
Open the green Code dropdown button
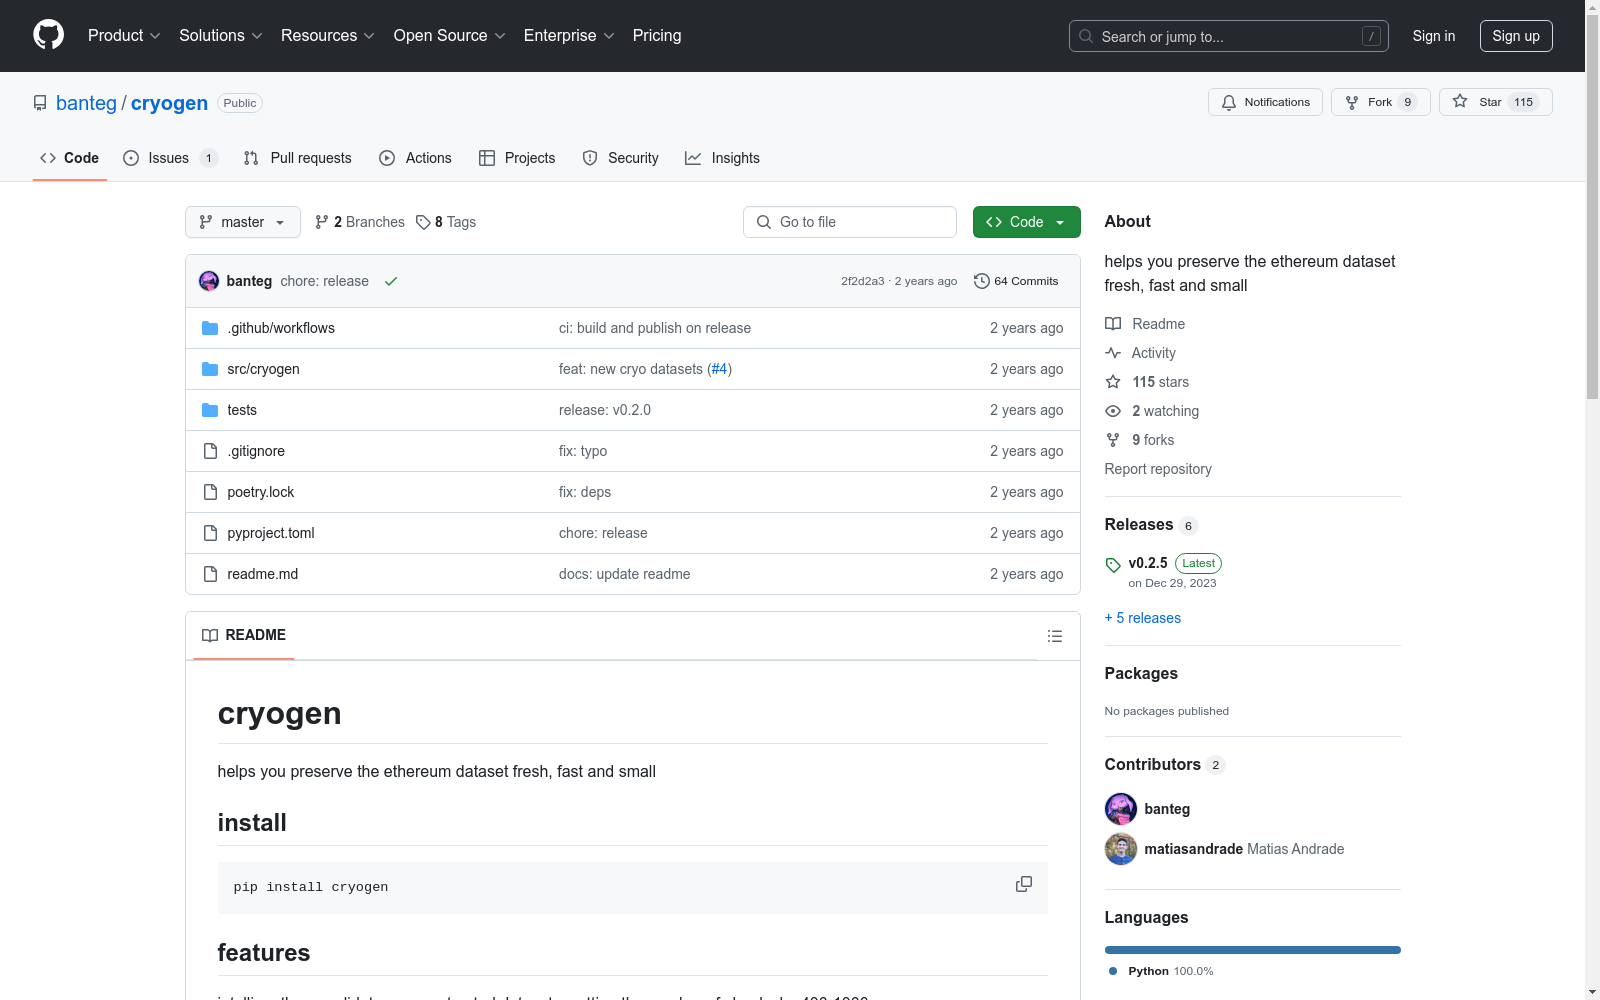[x=1027, y=222]
